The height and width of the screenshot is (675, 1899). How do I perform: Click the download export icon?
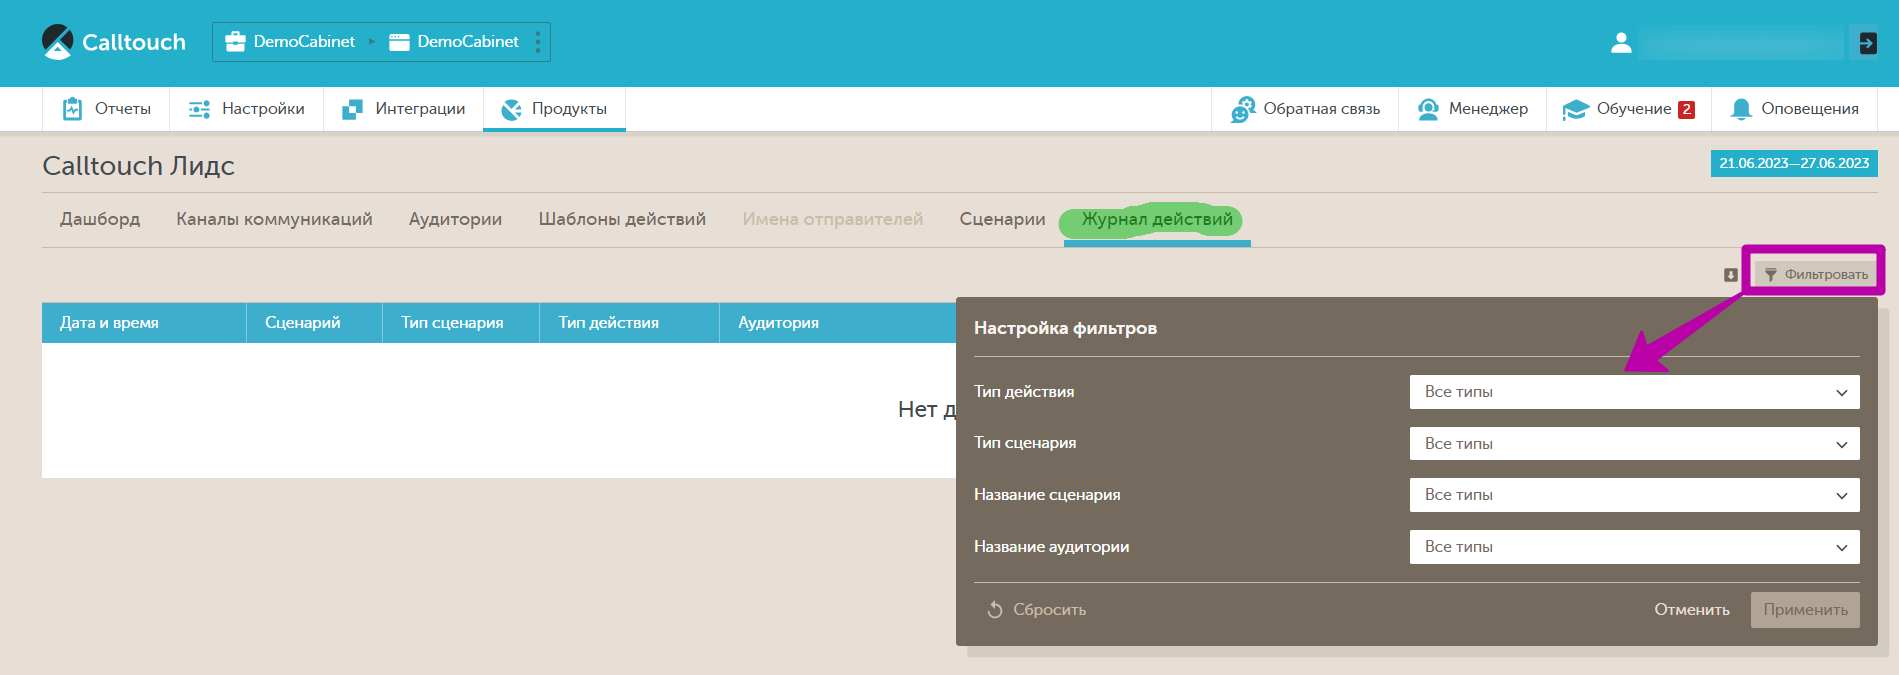1731,275
